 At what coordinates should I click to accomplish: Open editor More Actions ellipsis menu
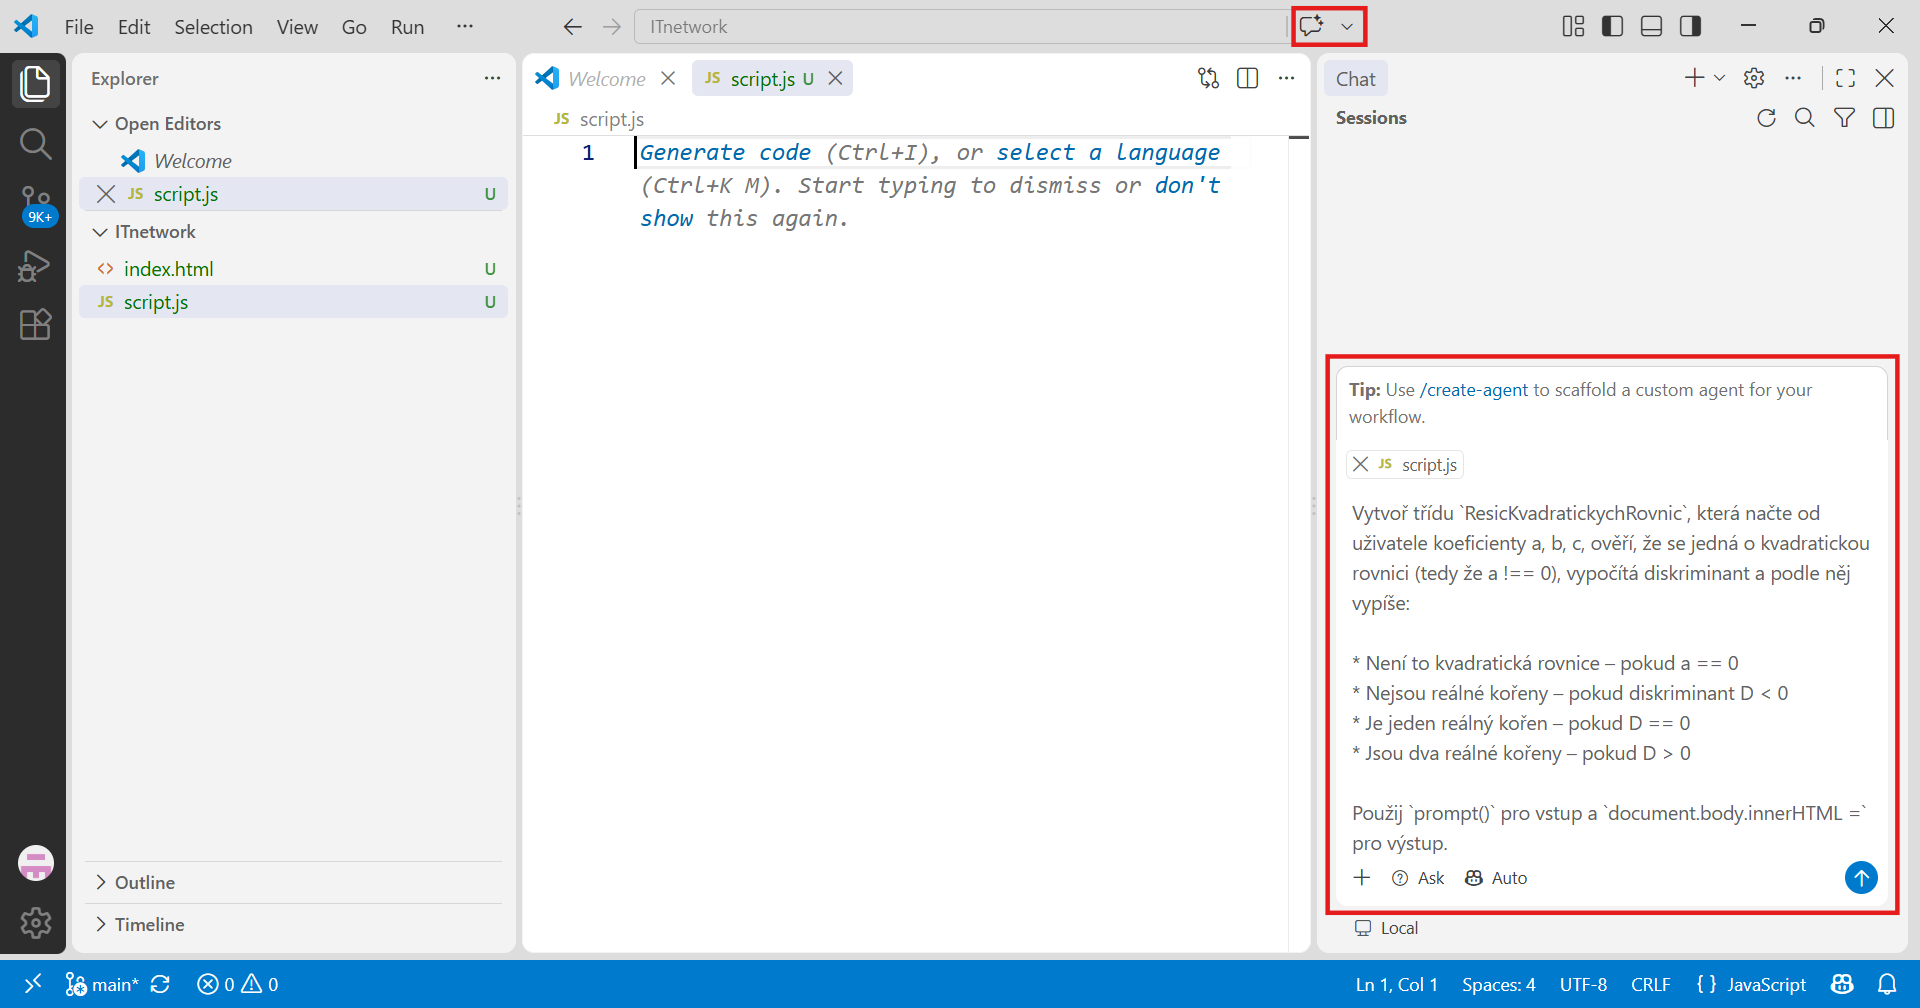pyautogui.click(x=1286, y=78)
